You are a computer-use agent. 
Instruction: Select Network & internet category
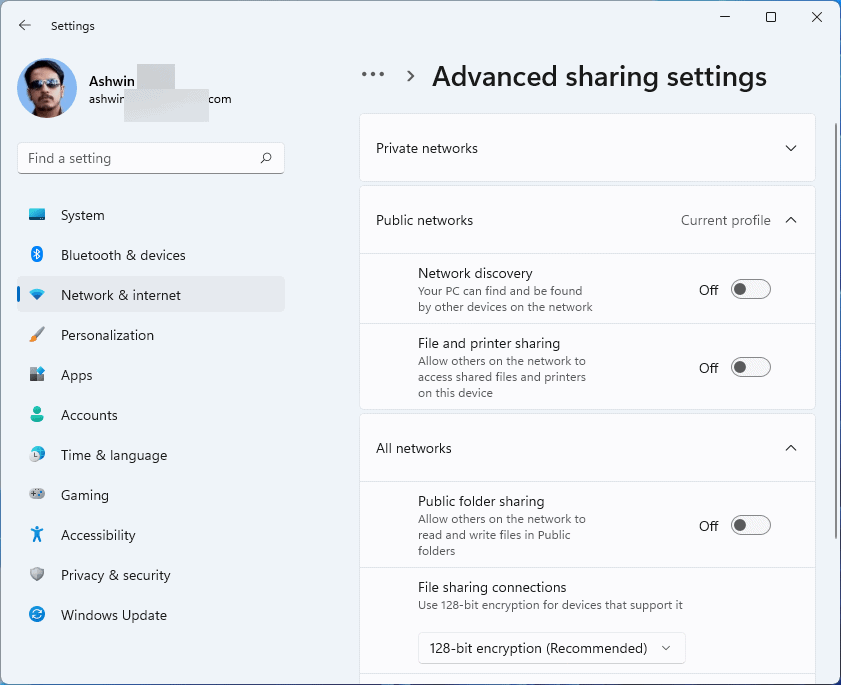point(151,294)
